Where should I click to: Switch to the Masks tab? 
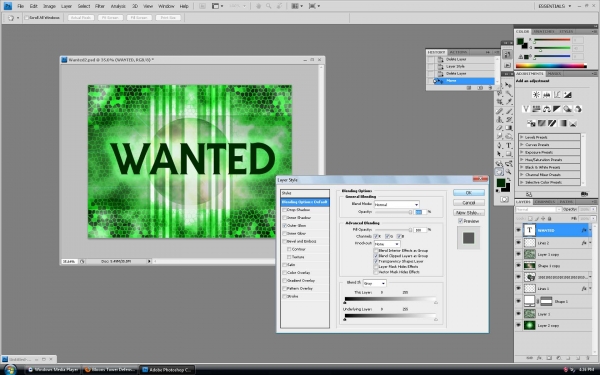point(554,73)
